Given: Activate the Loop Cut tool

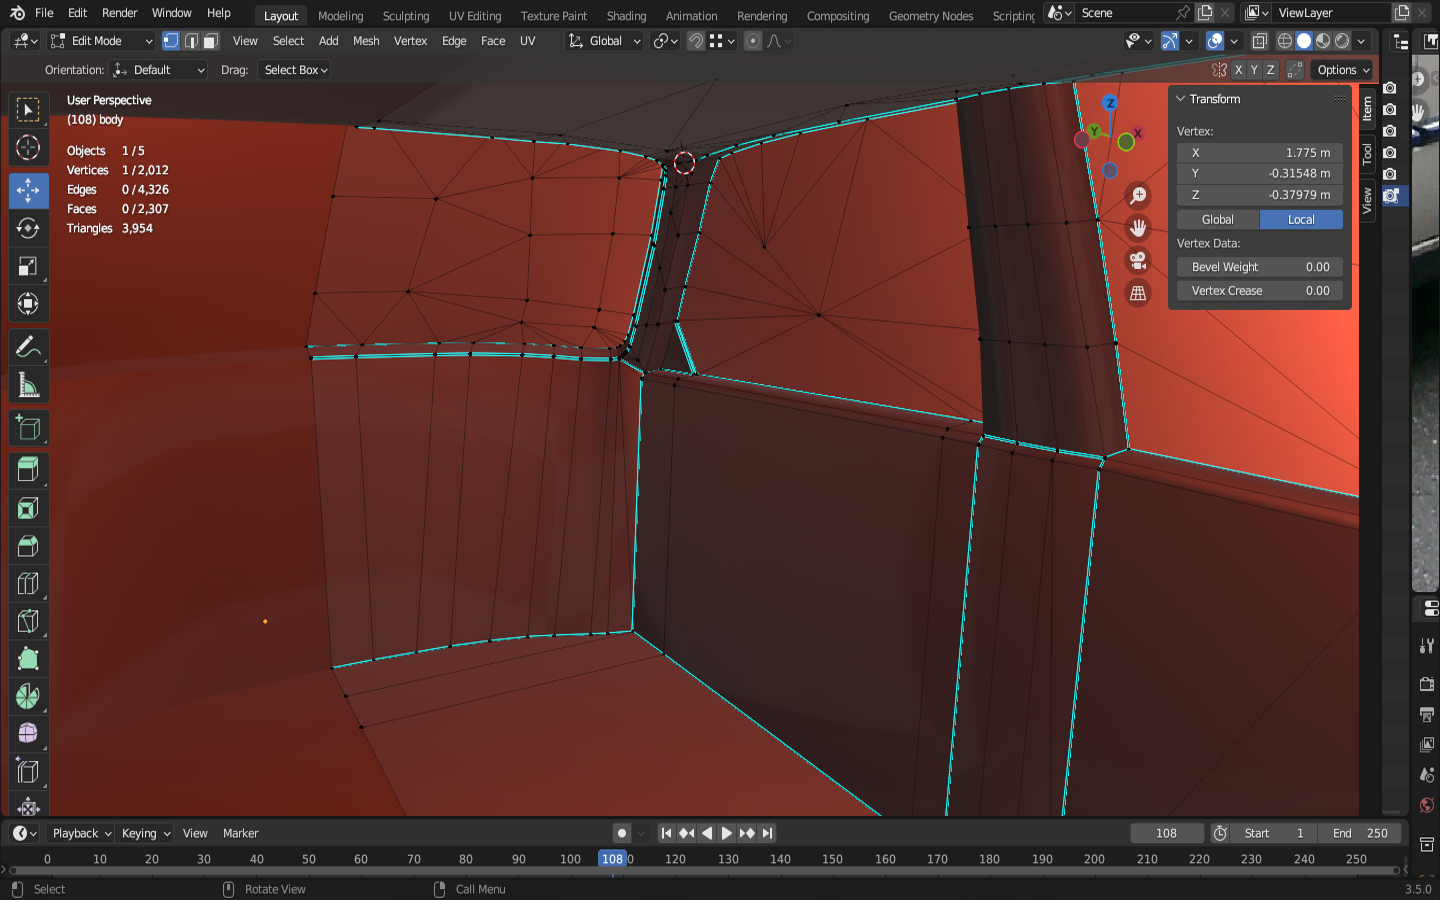Looking at the screenshot, I should click(x=28, y=584).
